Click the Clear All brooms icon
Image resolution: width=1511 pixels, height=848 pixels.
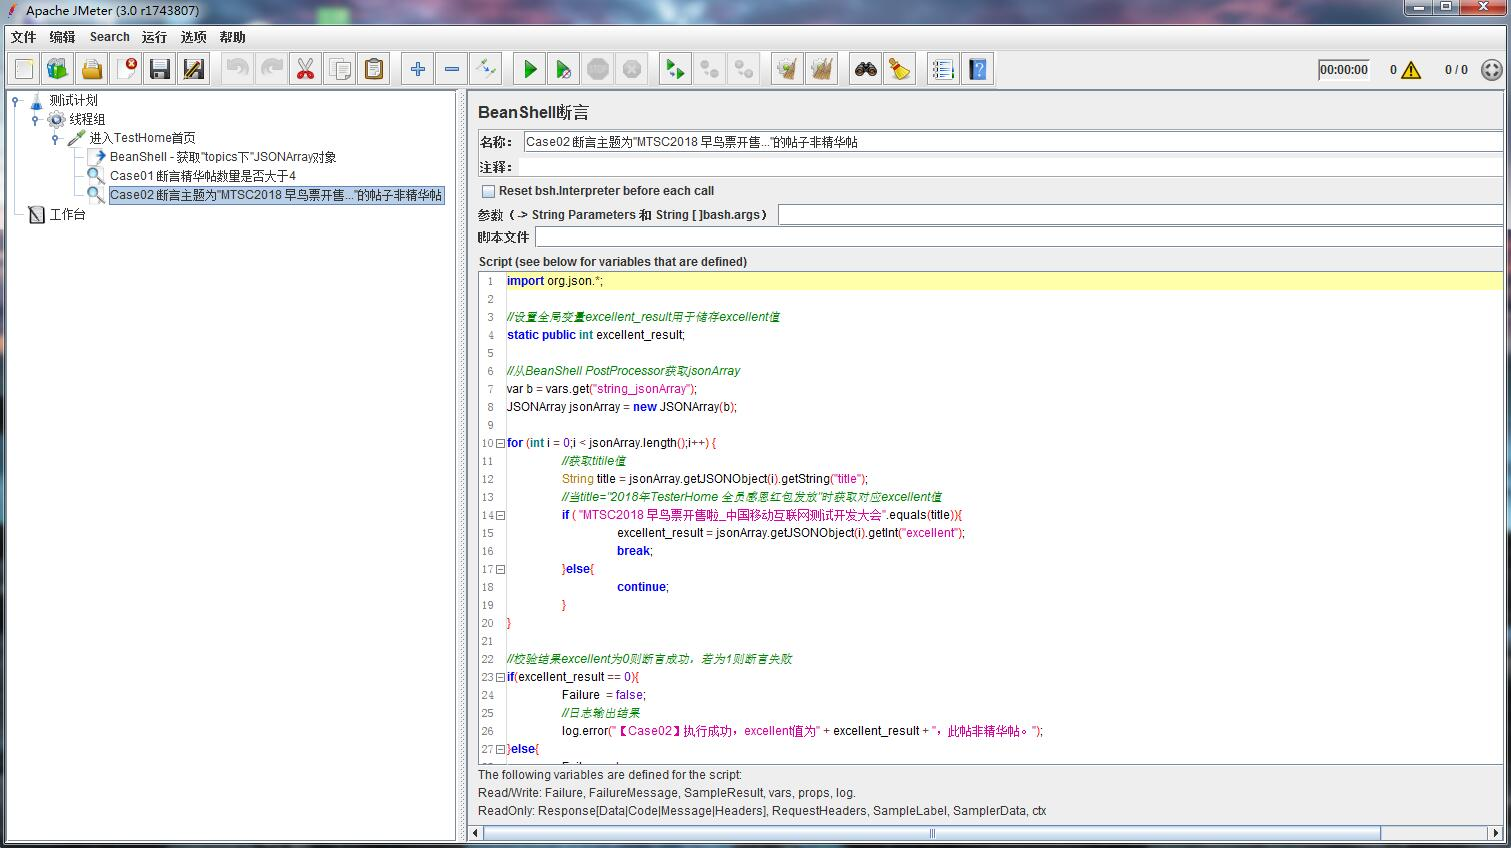tap(821, 69)
